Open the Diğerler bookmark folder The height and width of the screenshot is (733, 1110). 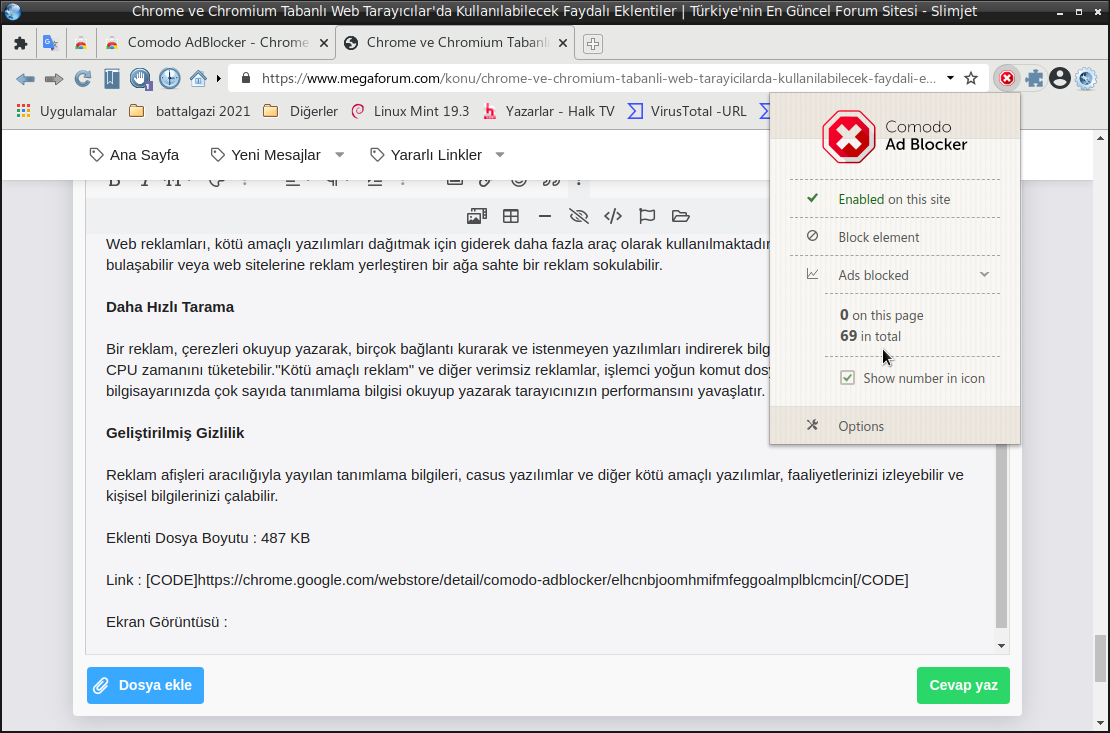tap(300, 111)
